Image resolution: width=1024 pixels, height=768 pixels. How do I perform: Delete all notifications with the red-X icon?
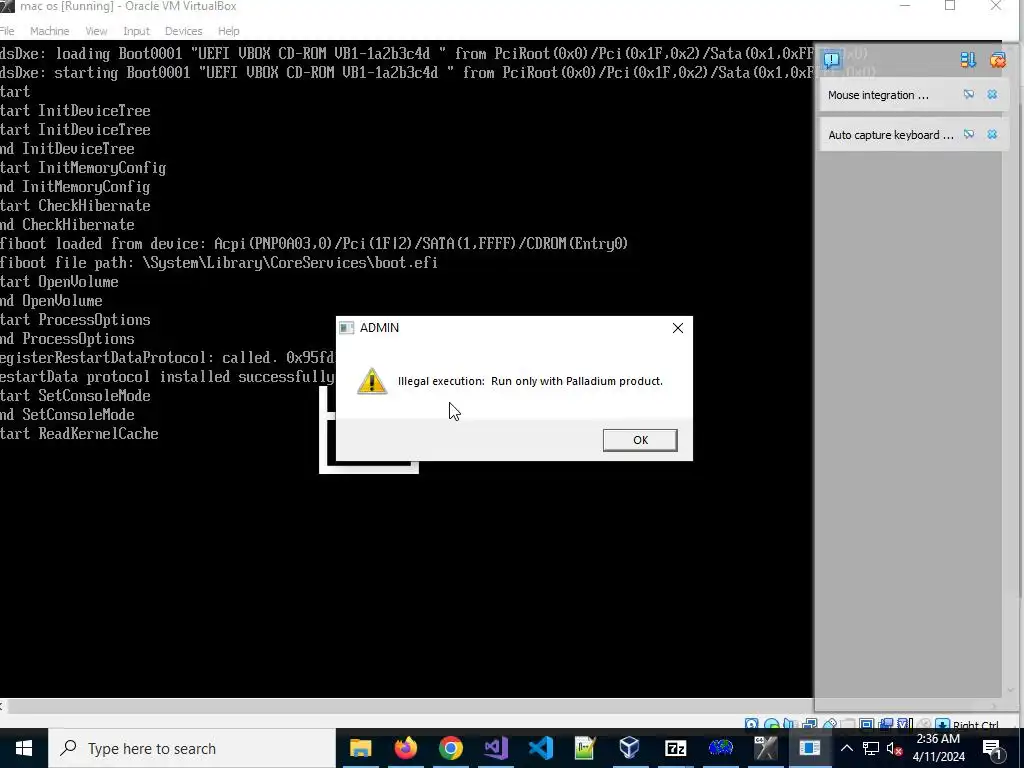click(997, 60)
